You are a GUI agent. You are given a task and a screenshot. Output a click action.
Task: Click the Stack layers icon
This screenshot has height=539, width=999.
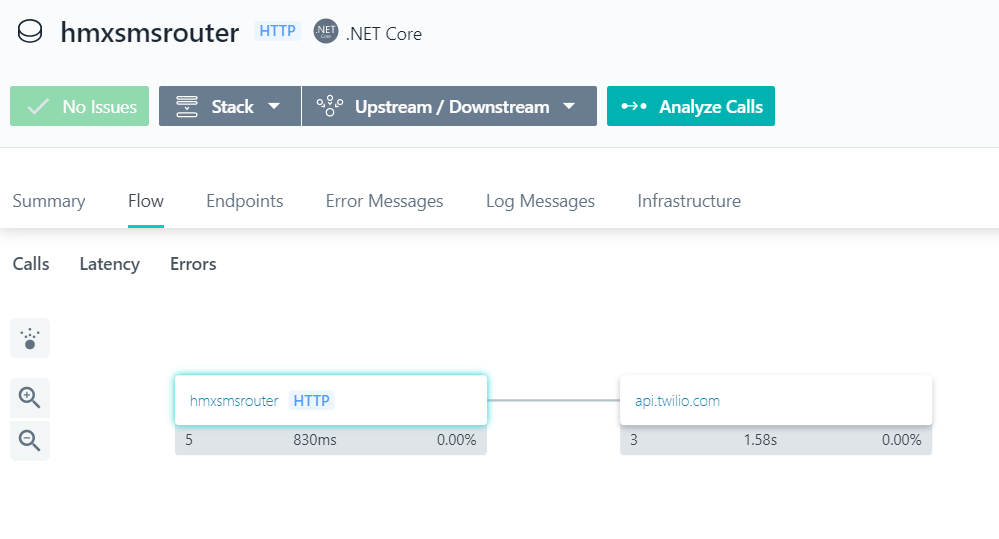[186, 107]
